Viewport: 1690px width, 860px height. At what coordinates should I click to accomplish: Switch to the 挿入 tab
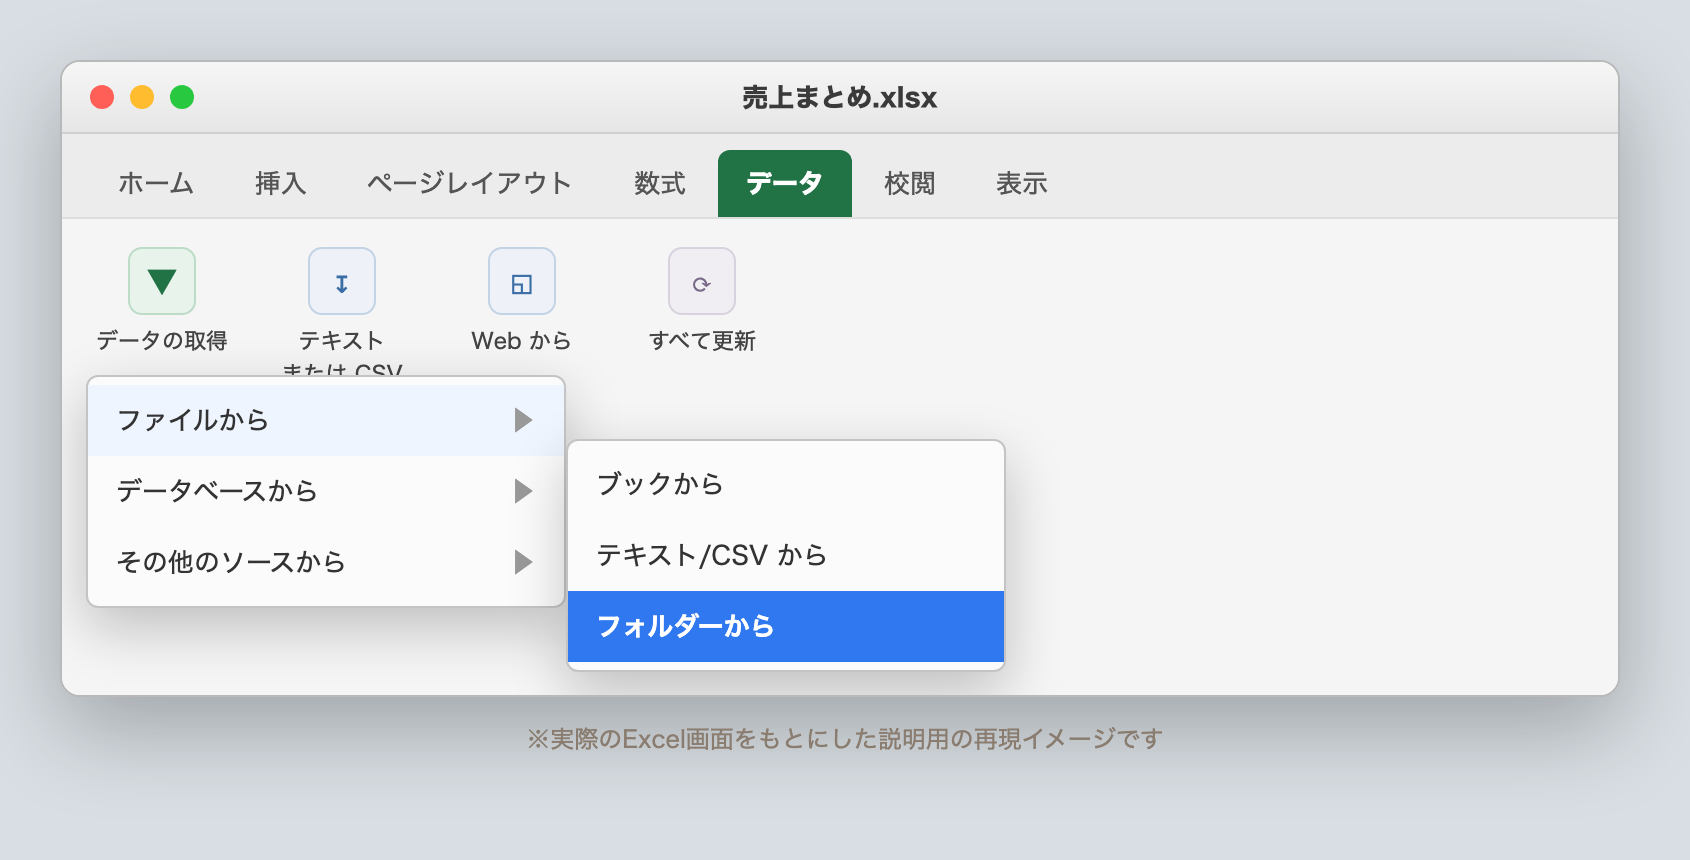(280, 184)
